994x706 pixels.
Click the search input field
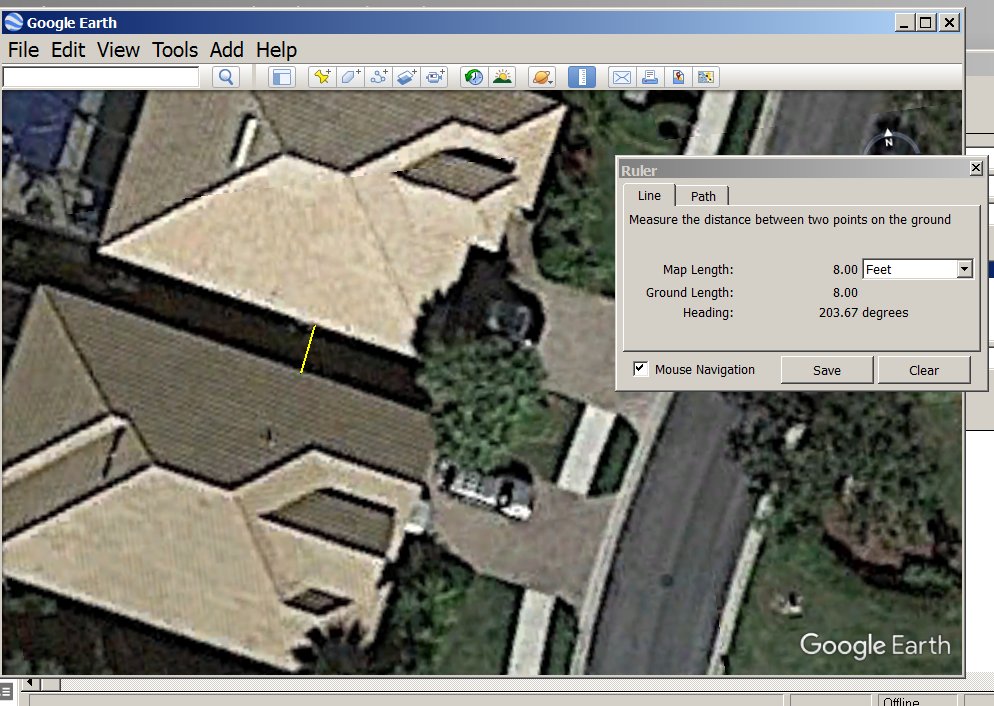pos(101,77)
